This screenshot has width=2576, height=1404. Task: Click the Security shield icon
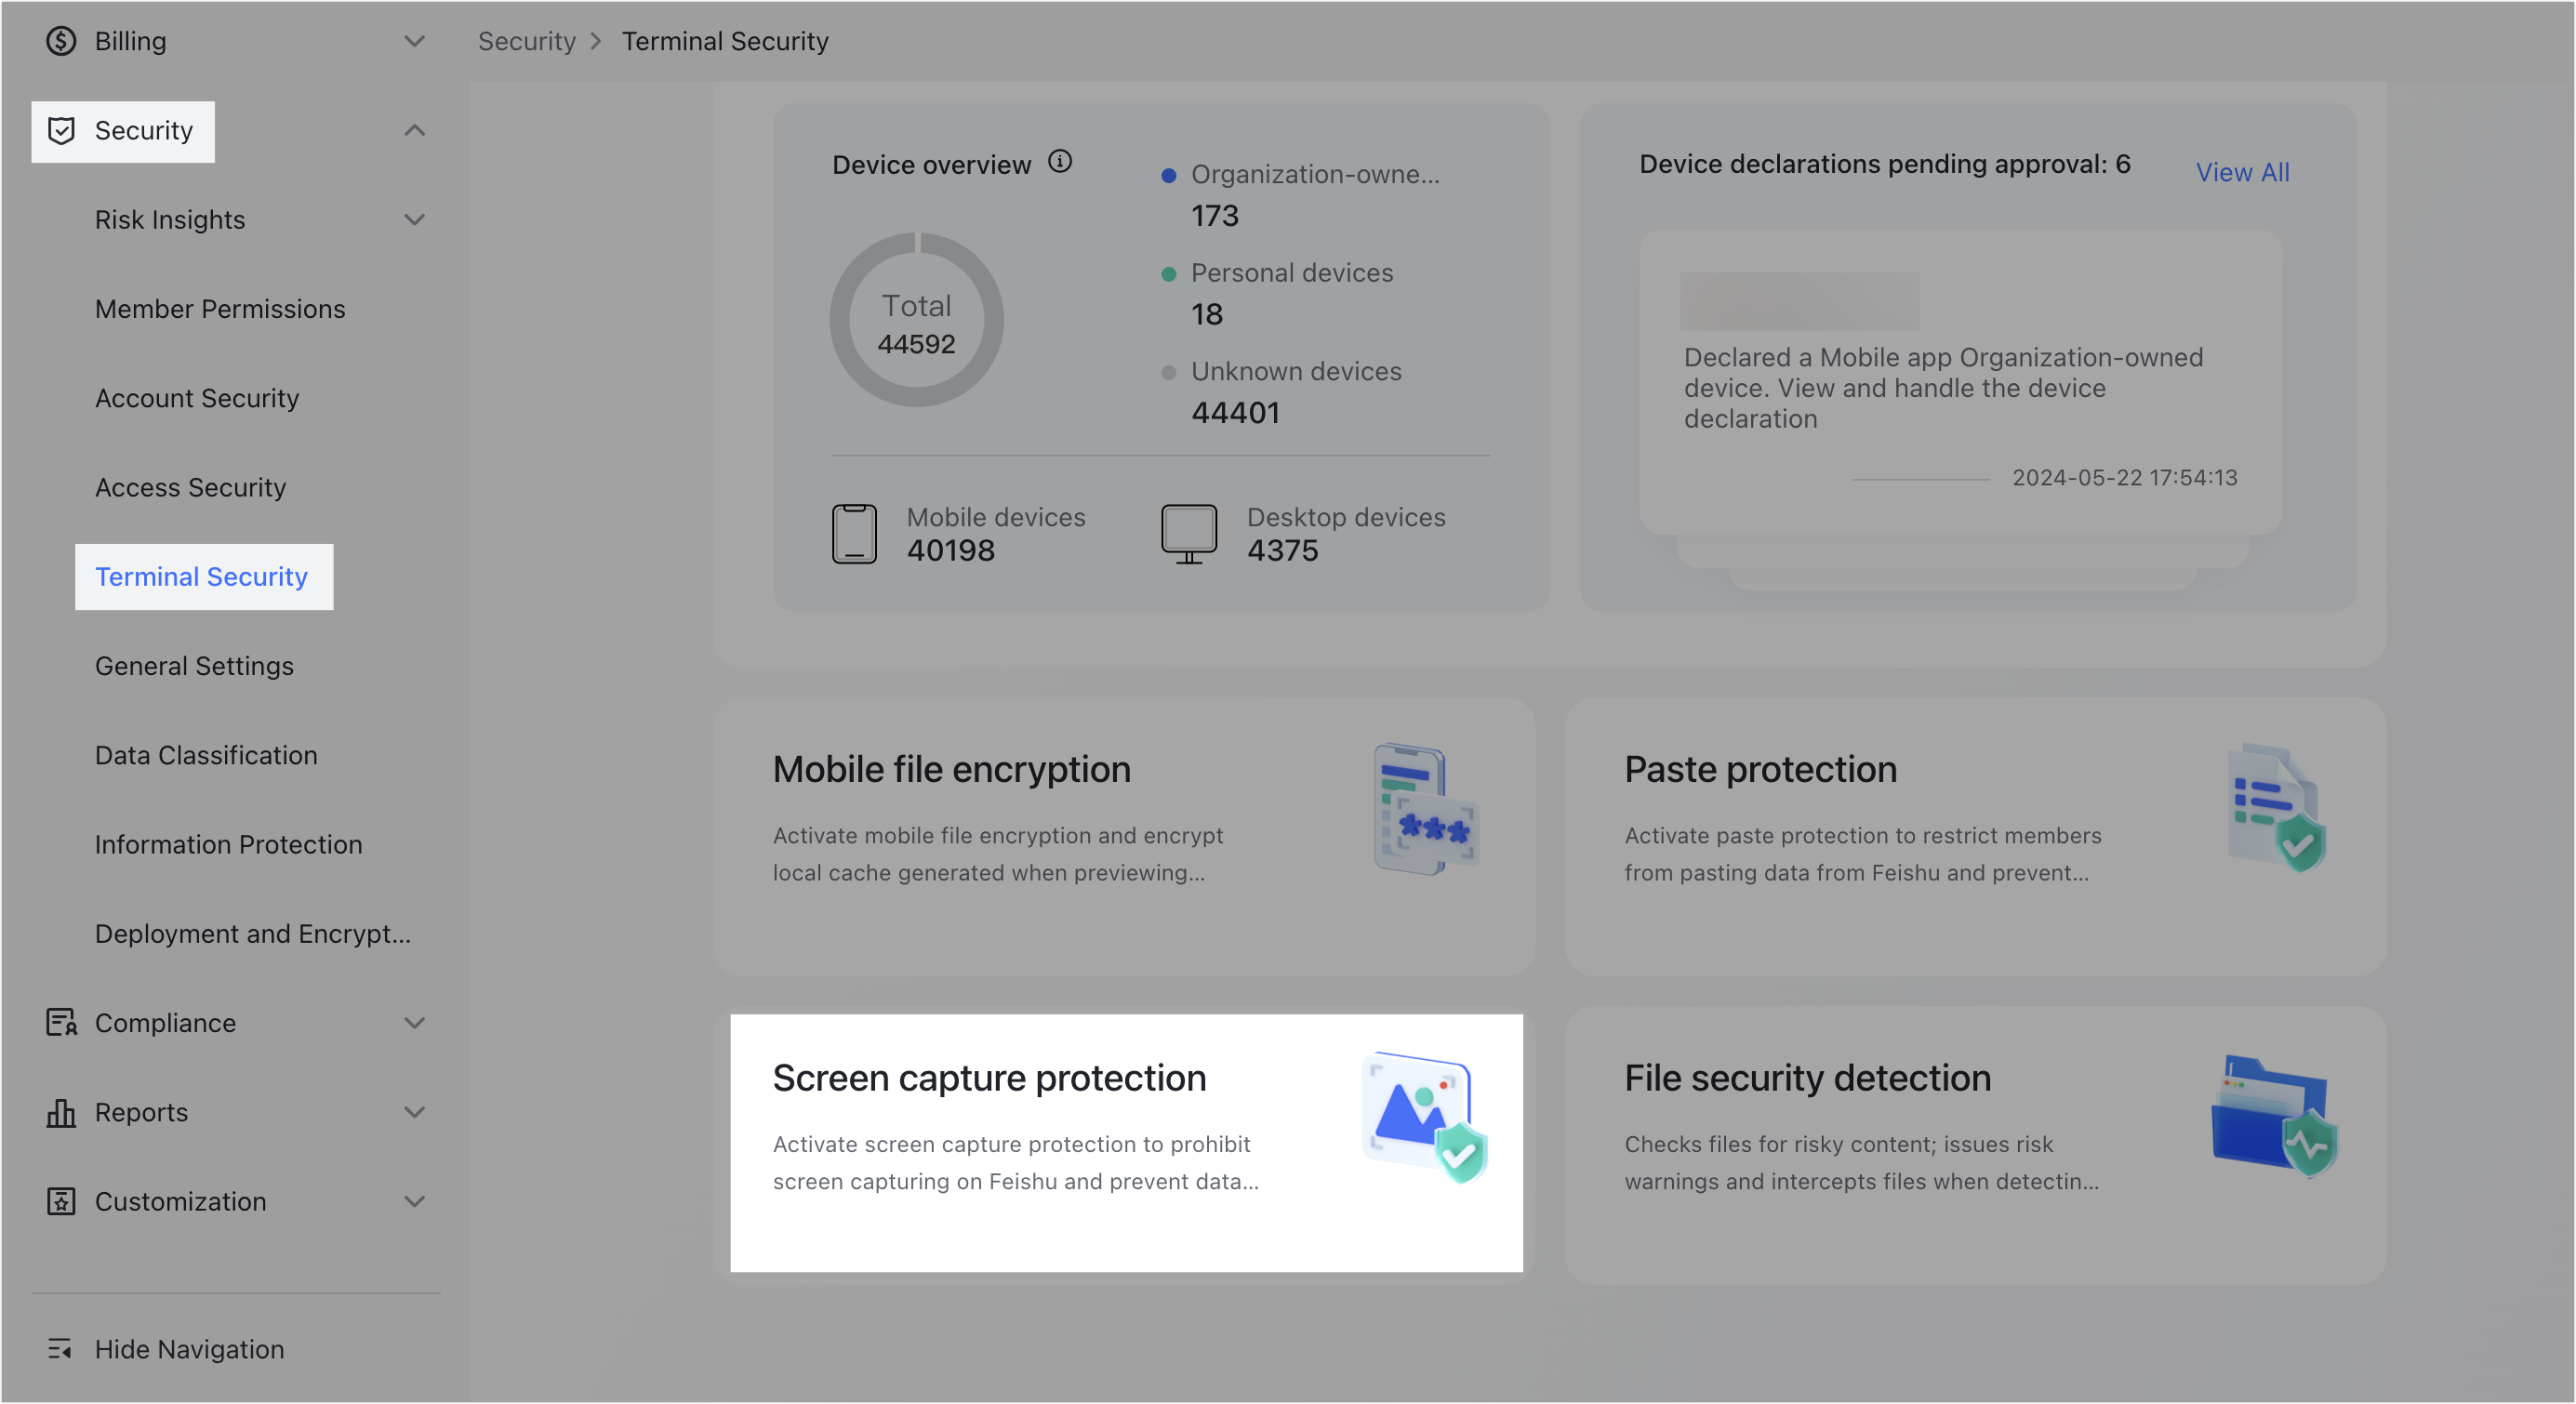tap(61, 130)
